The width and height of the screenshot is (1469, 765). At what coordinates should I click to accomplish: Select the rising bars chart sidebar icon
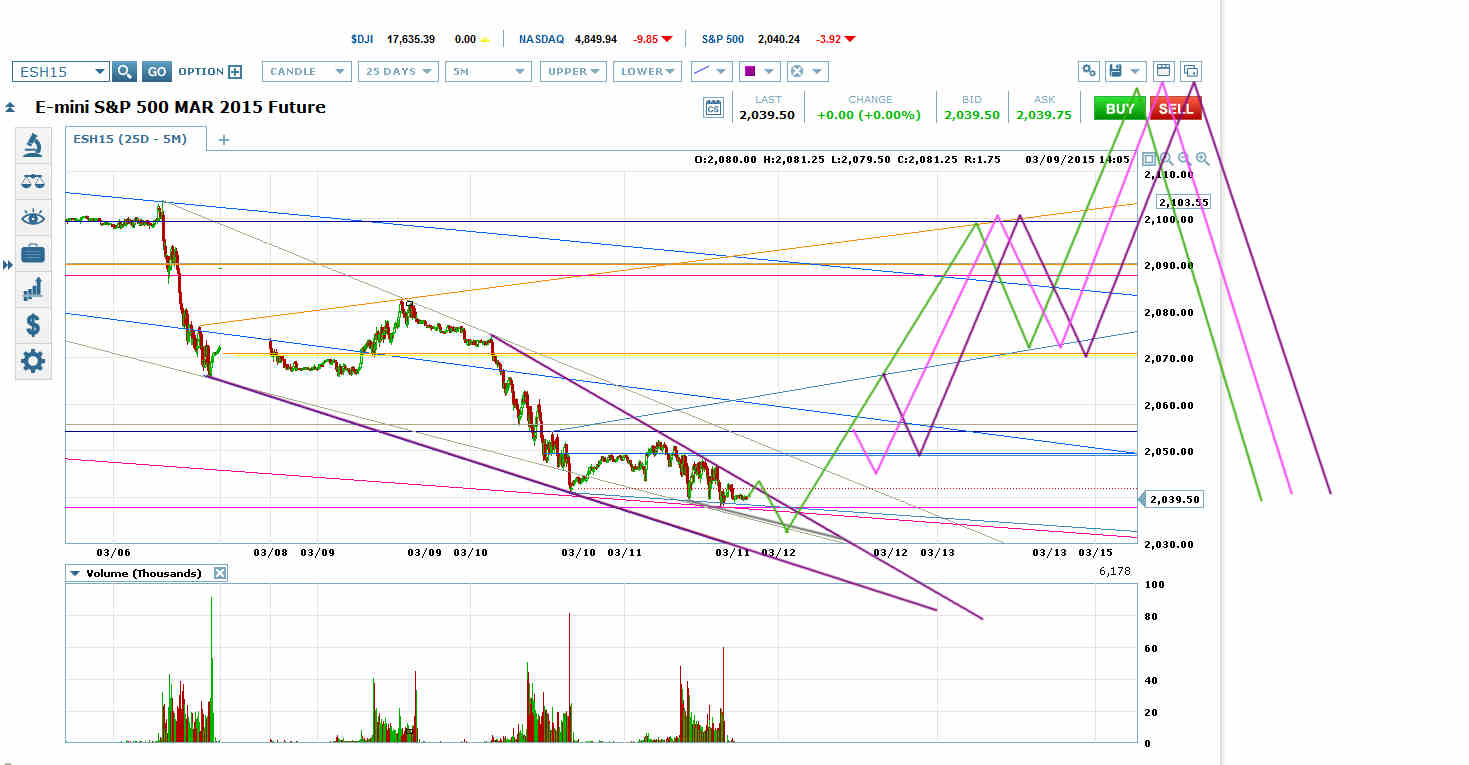pos(33,289)
